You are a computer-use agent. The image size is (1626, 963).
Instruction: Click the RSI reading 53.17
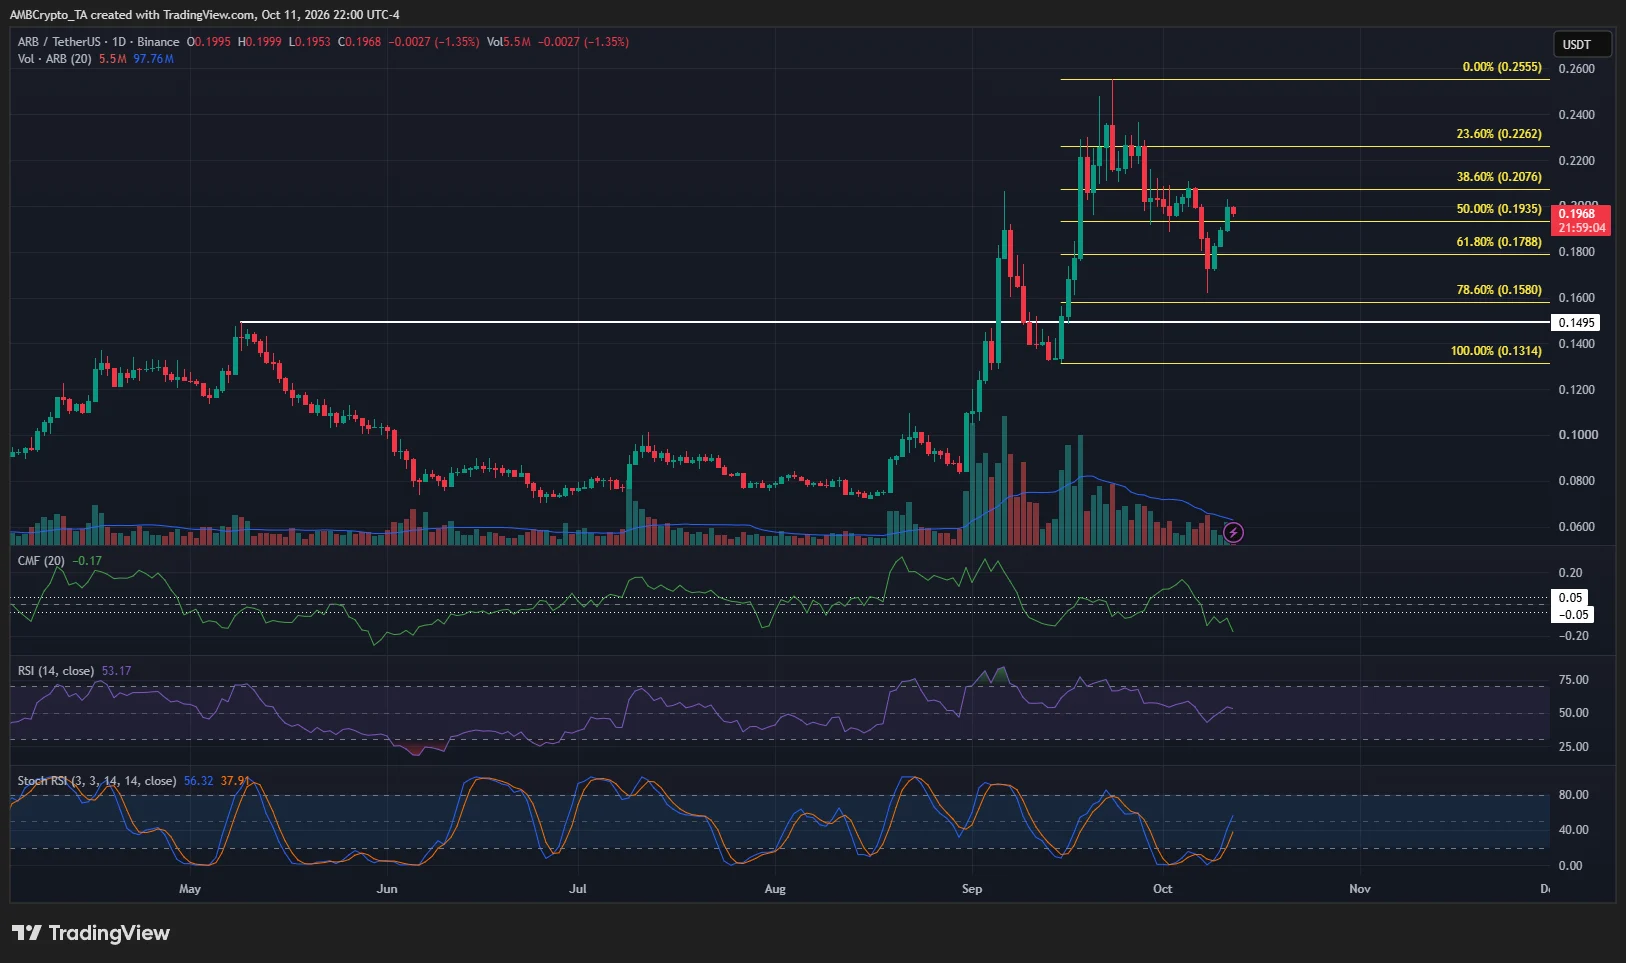pyautogui.click(x=116, y=671)
